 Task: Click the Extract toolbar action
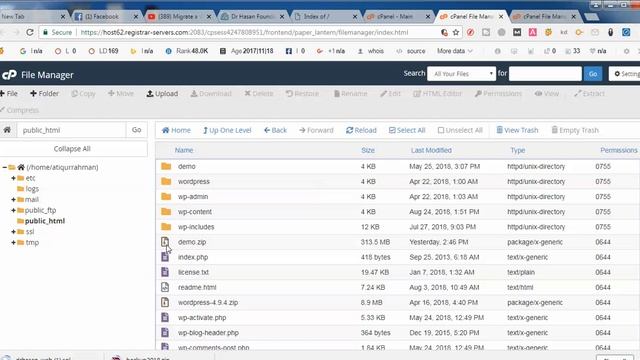[589, 93]
